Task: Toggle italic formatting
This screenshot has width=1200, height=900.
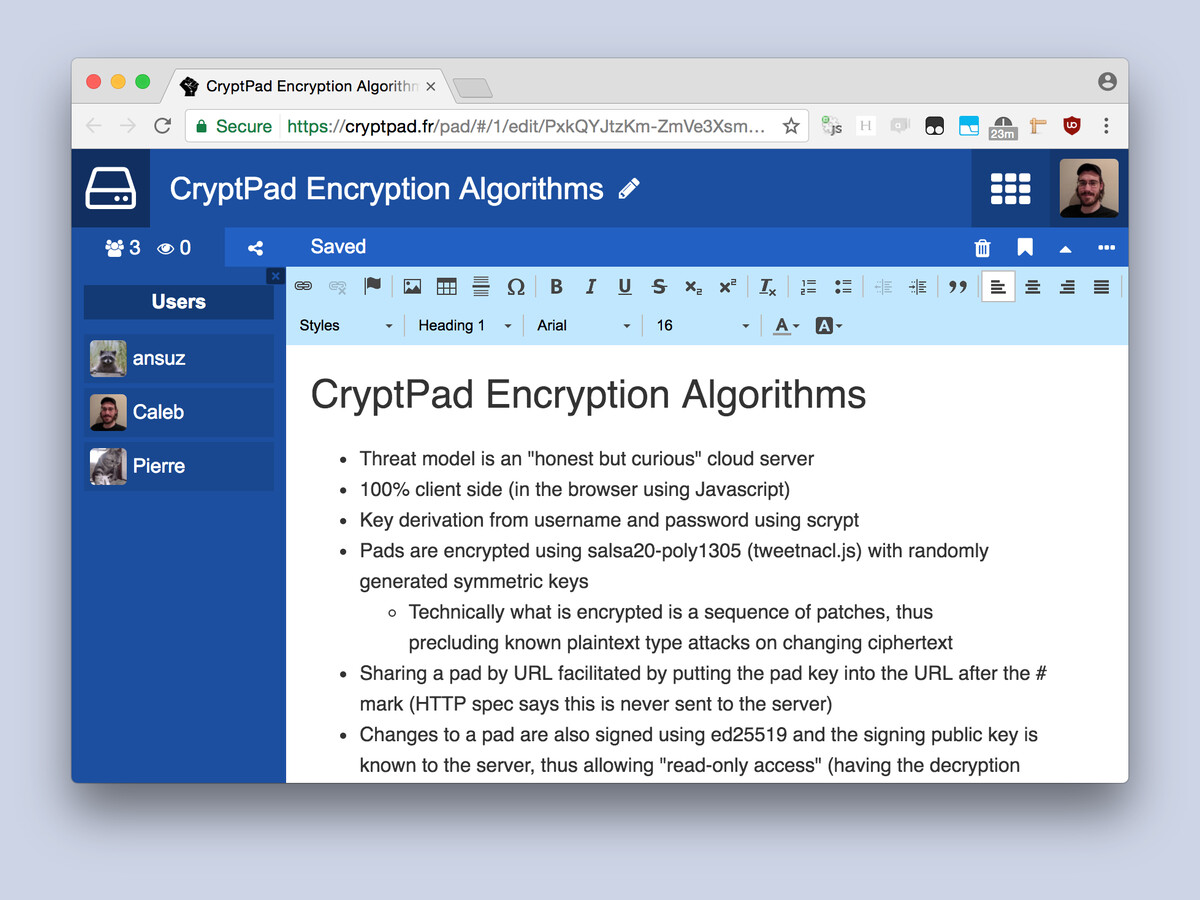Action: click(x=590, y=287)
